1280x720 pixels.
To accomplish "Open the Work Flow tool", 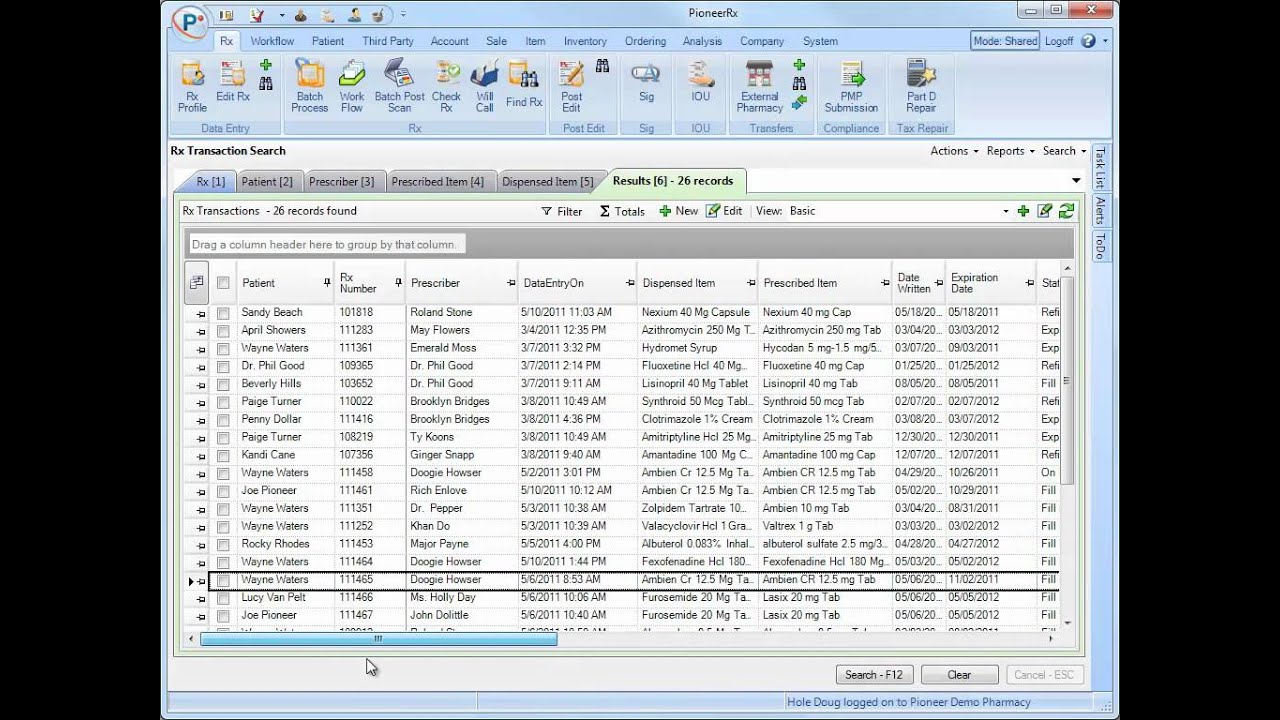I will (x=352, y=87).
